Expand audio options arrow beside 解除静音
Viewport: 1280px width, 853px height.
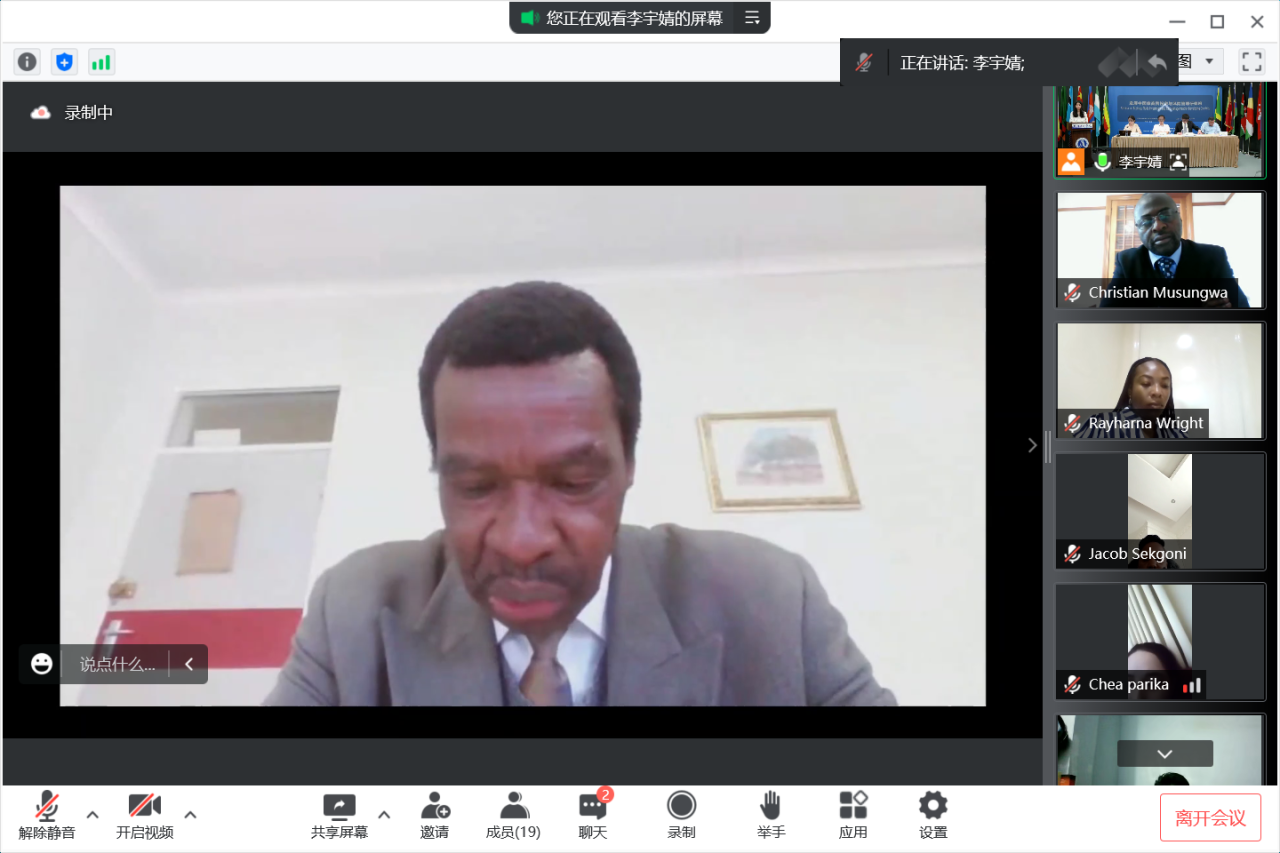click(93, 814)
